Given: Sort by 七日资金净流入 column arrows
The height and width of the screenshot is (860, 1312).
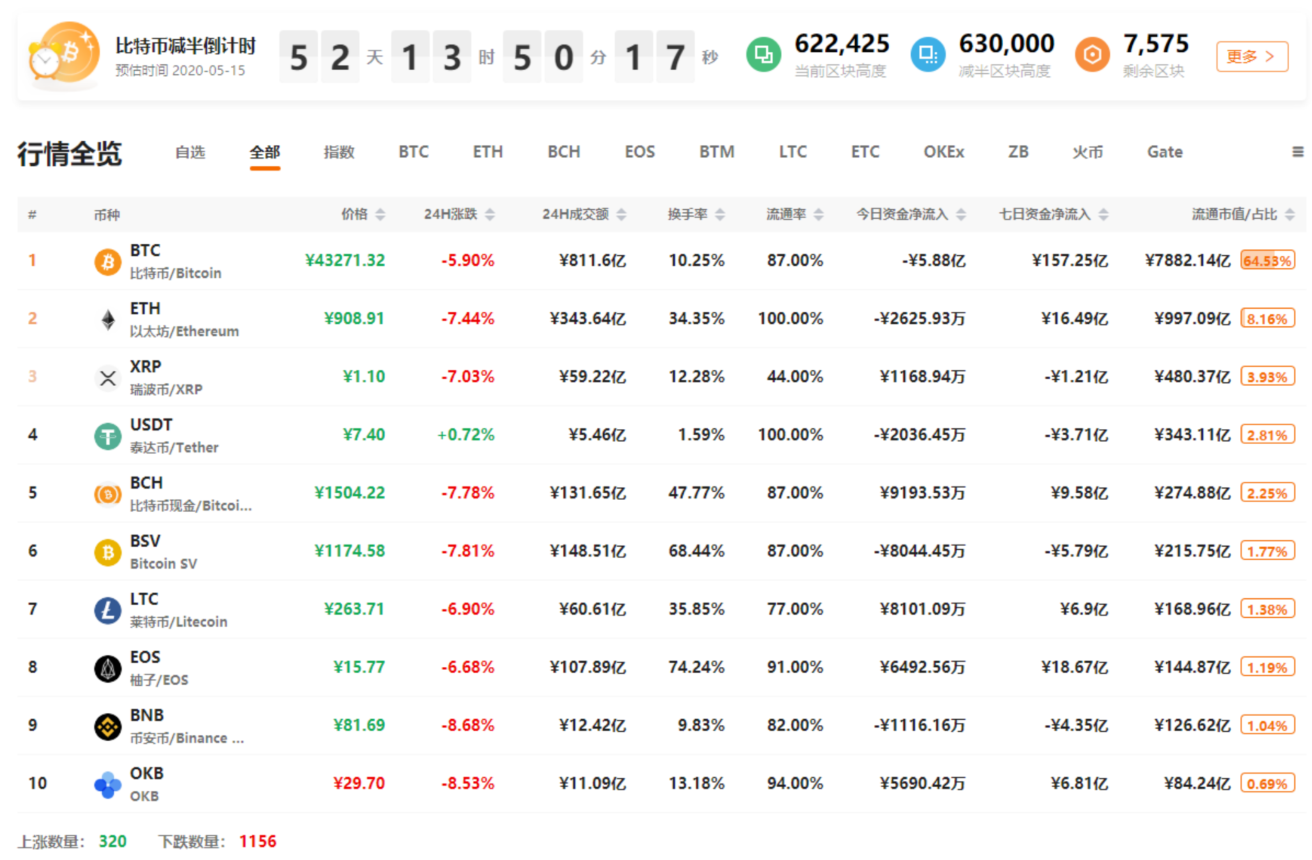Looking at the screenshot, I should 1103,215.
